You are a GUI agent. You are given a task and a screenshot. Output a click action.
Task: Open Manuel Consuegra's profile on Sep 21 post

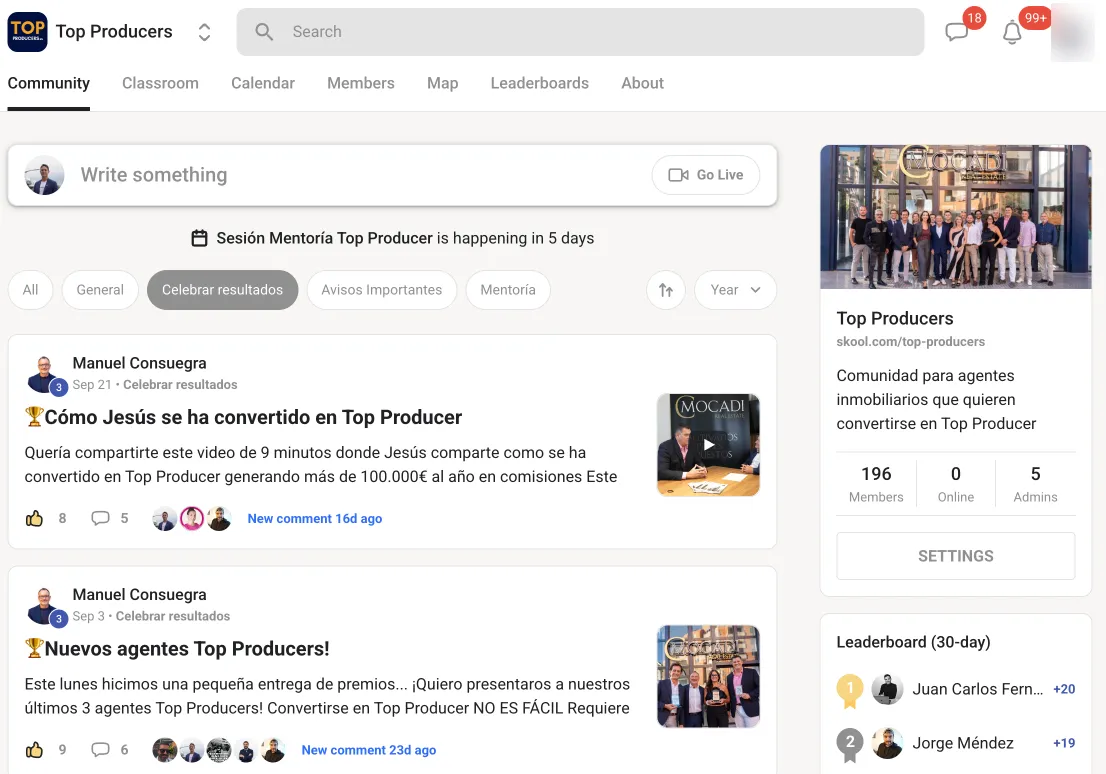[140, 363]
